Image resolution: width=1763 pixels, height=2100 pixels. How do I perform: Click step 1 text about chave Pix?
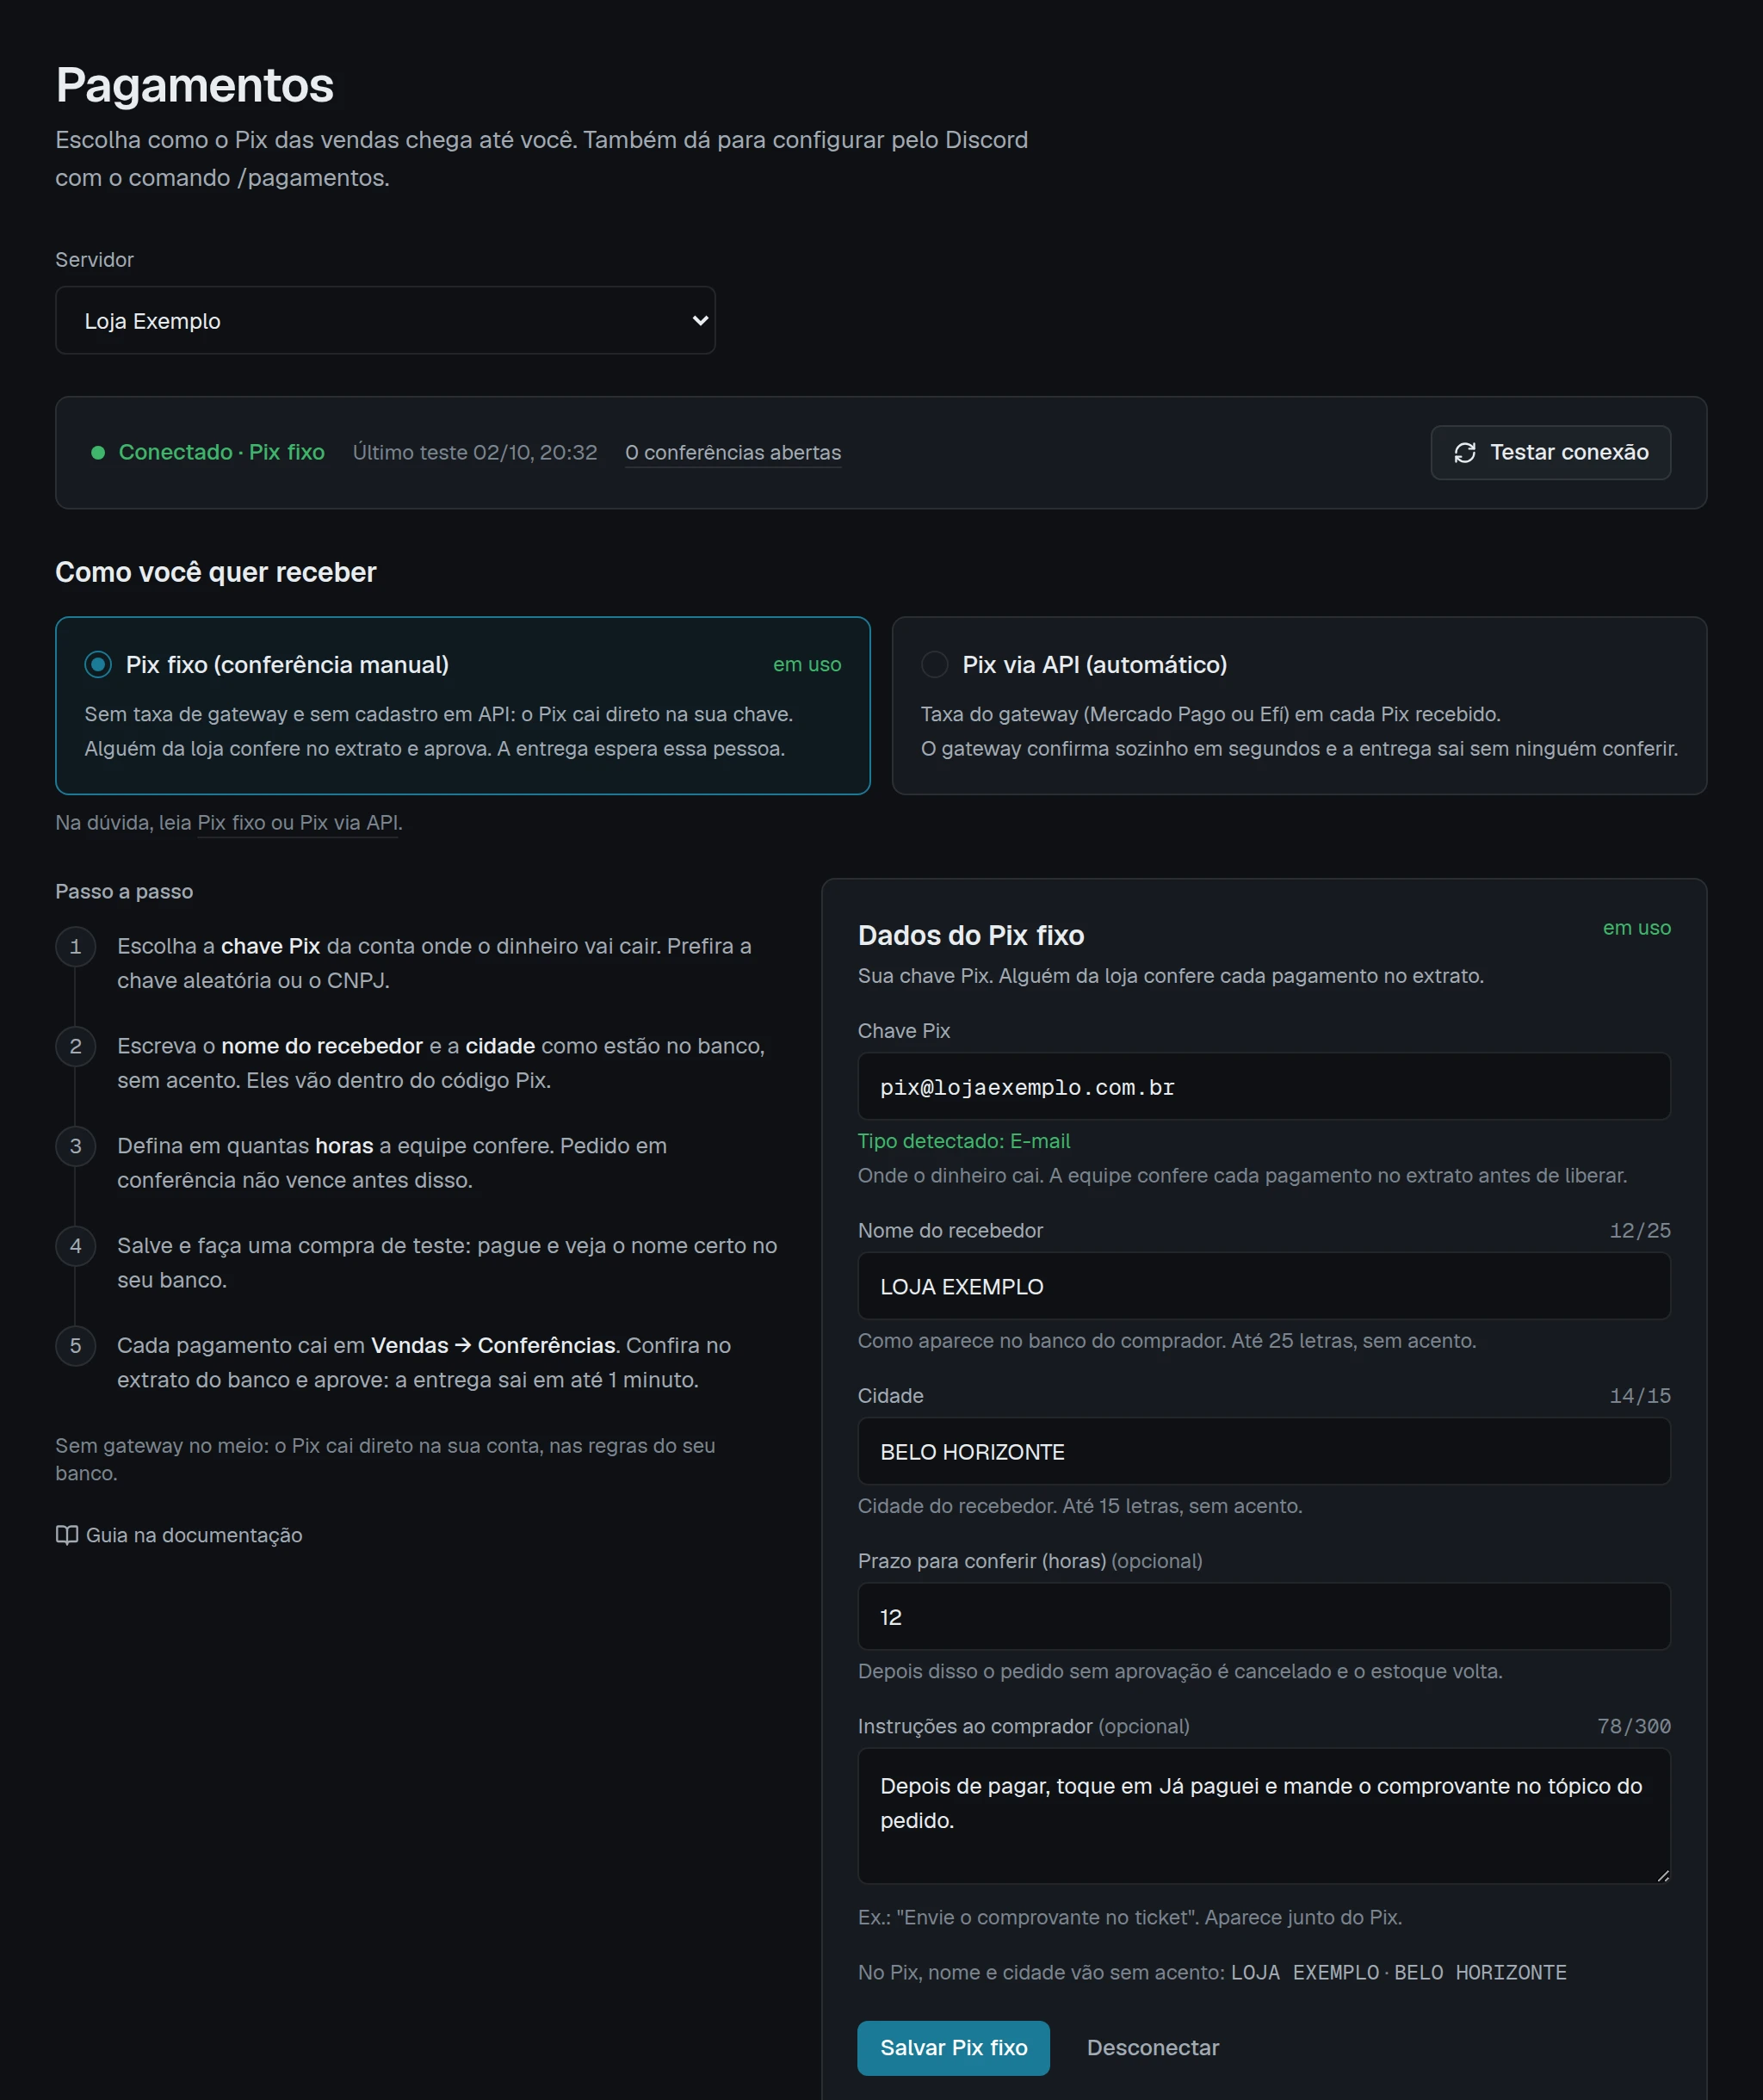[436, 964]
